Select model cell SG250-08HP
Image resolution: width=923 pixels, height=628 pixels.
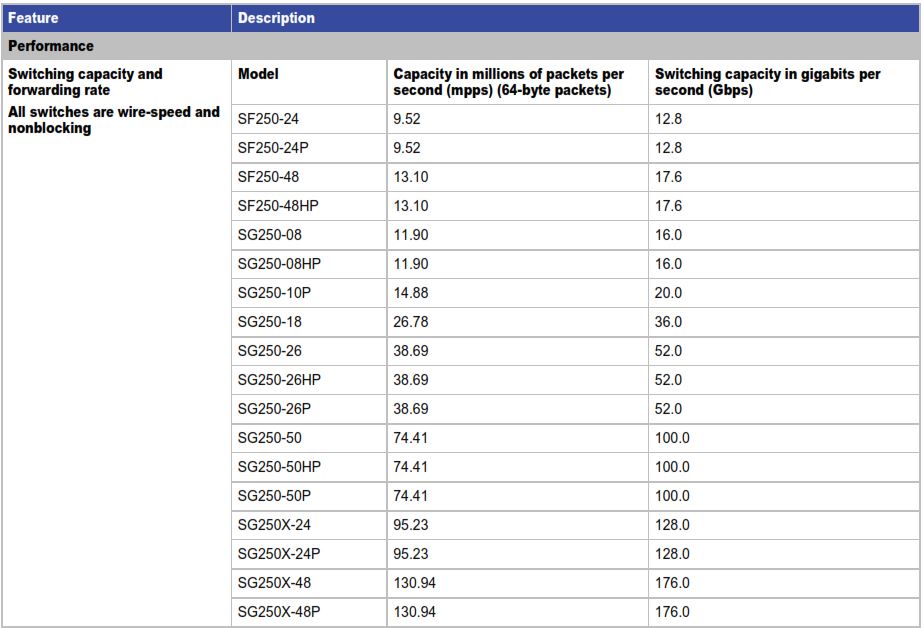click(309, 264)
